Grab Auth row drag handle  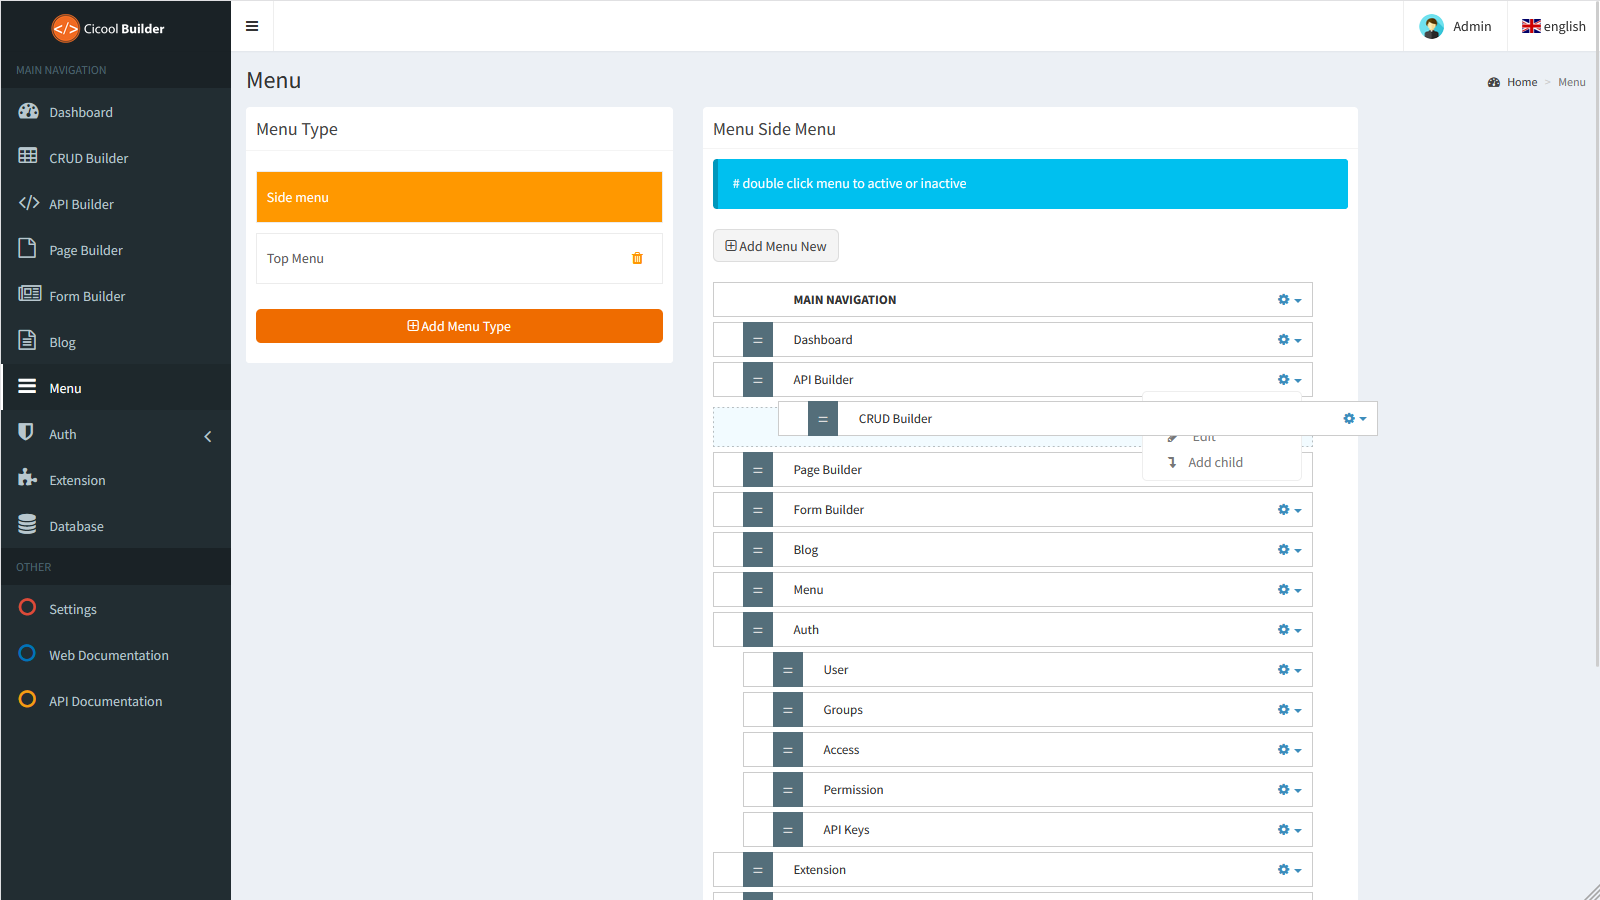pyautogui.click(x=758, y=630)
